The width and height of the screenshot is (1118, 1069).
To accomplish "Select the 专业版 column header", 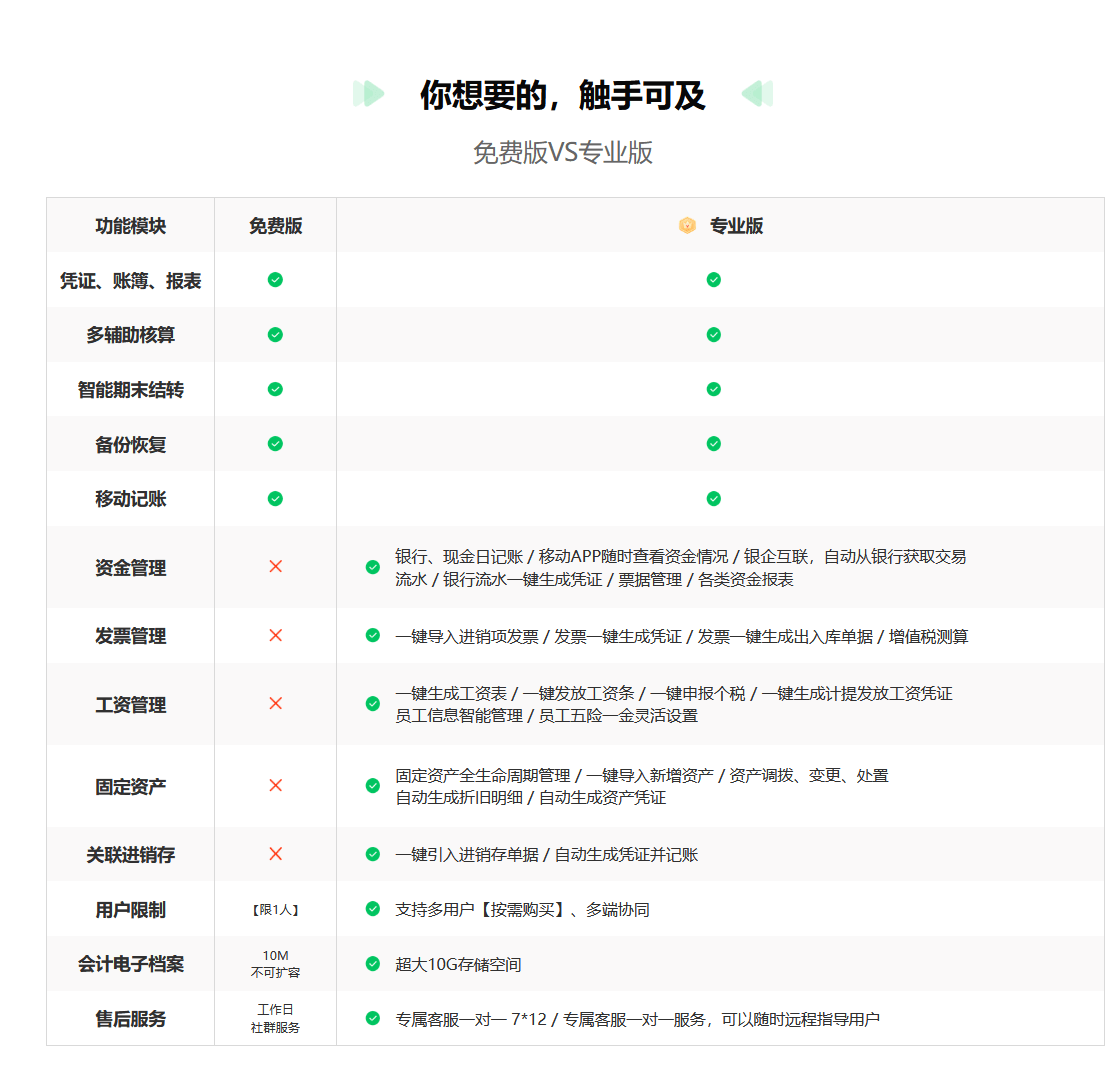I will 735,225.
